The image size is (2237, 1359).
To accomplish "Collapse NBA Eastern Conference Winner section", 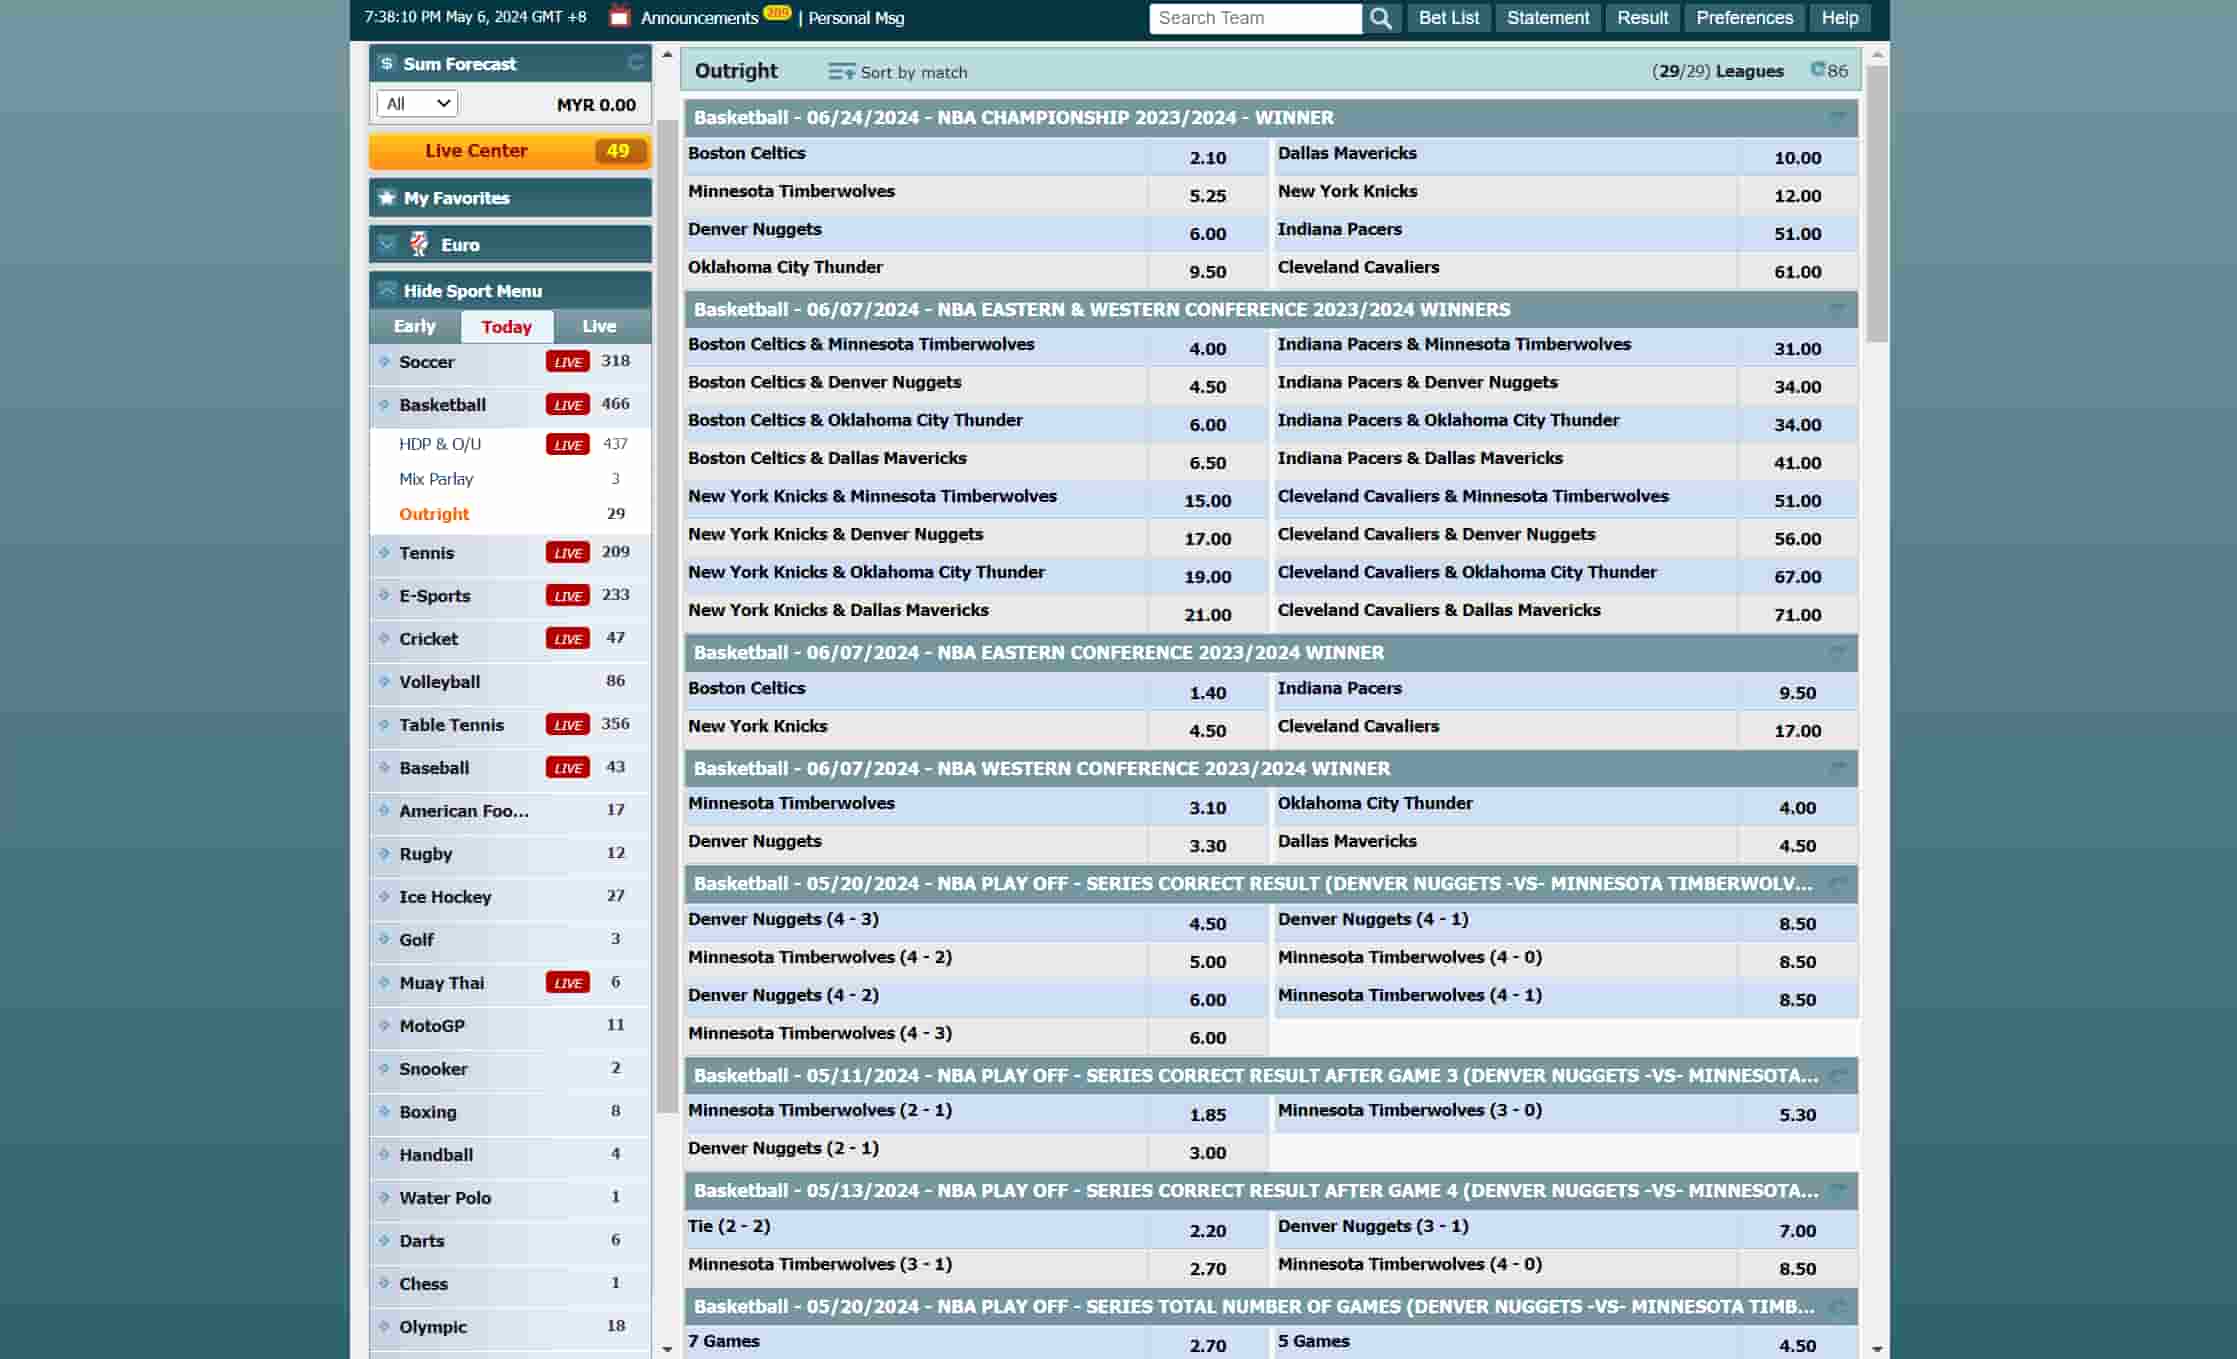I will click(1838, 652).
